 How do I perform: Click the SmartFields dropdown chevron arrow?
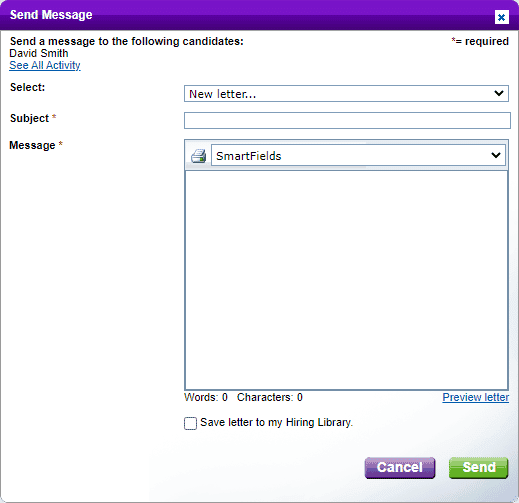click(x=496, y=155)
